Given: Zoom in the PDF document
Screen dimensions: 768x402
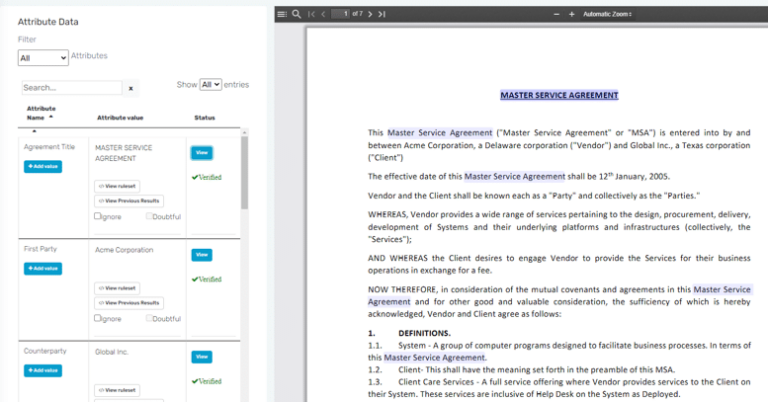Looking at the screenshot, I should (572, 14).
